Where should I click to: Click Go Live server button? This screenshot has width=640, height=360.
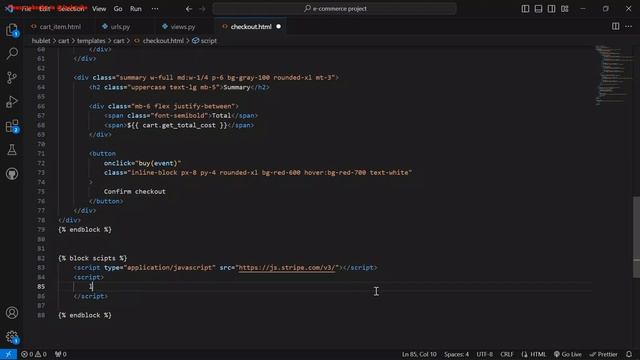(x=568, y=354)
